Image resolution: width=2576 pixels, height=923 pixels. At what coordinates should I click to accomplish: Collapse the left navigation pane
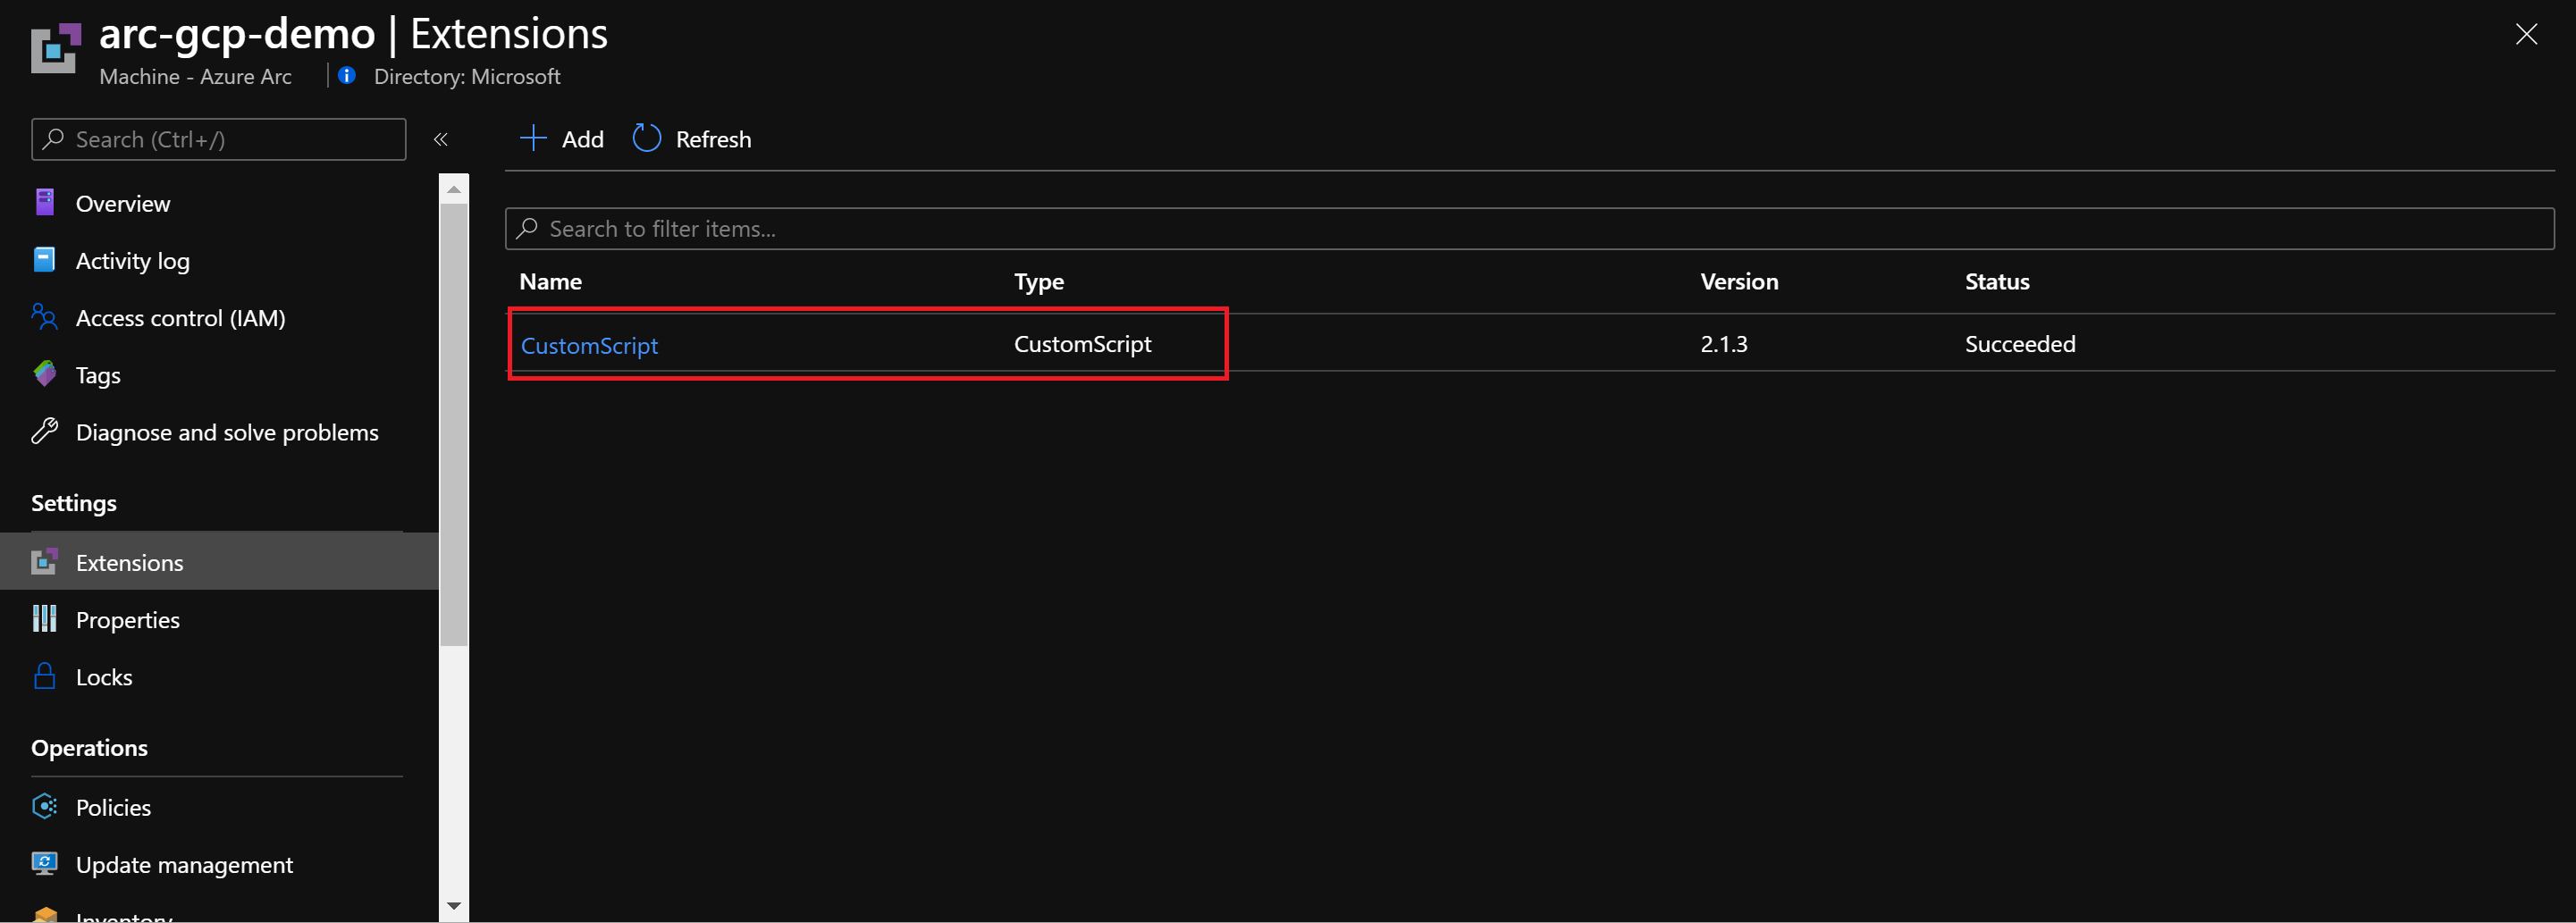tap(440, 139)
